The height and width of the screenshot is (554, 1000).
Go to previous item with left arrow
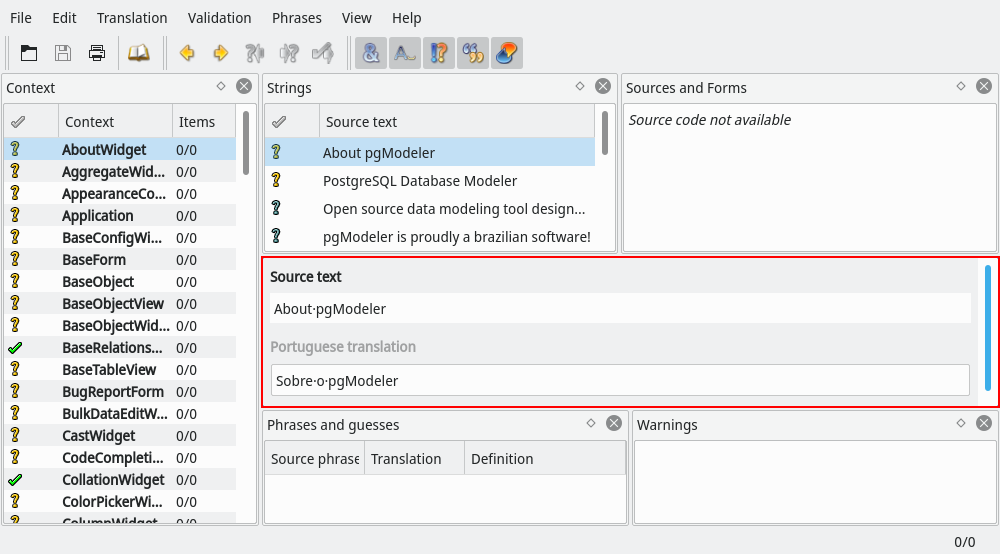(187, 53)
